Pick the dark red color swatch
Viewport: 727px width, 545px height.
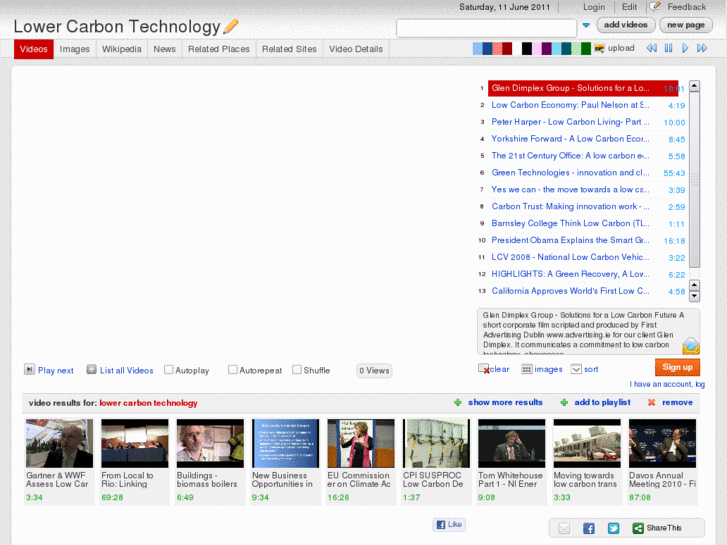(507, 48)
